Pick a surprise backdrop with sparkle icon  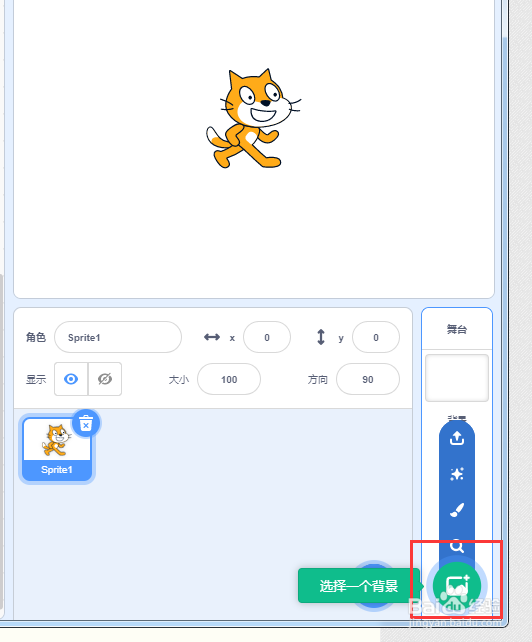(457, 474)
